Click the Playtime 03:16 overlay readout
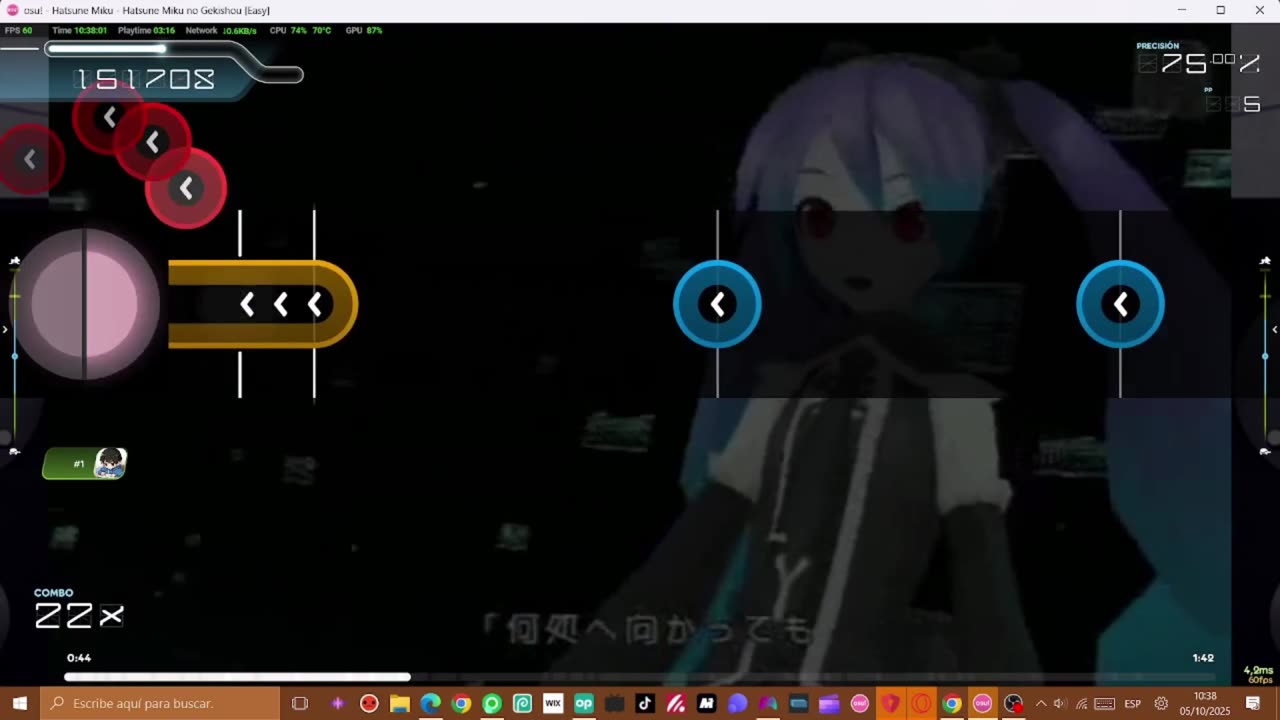 pyautogui.click(x=146, y=31)
